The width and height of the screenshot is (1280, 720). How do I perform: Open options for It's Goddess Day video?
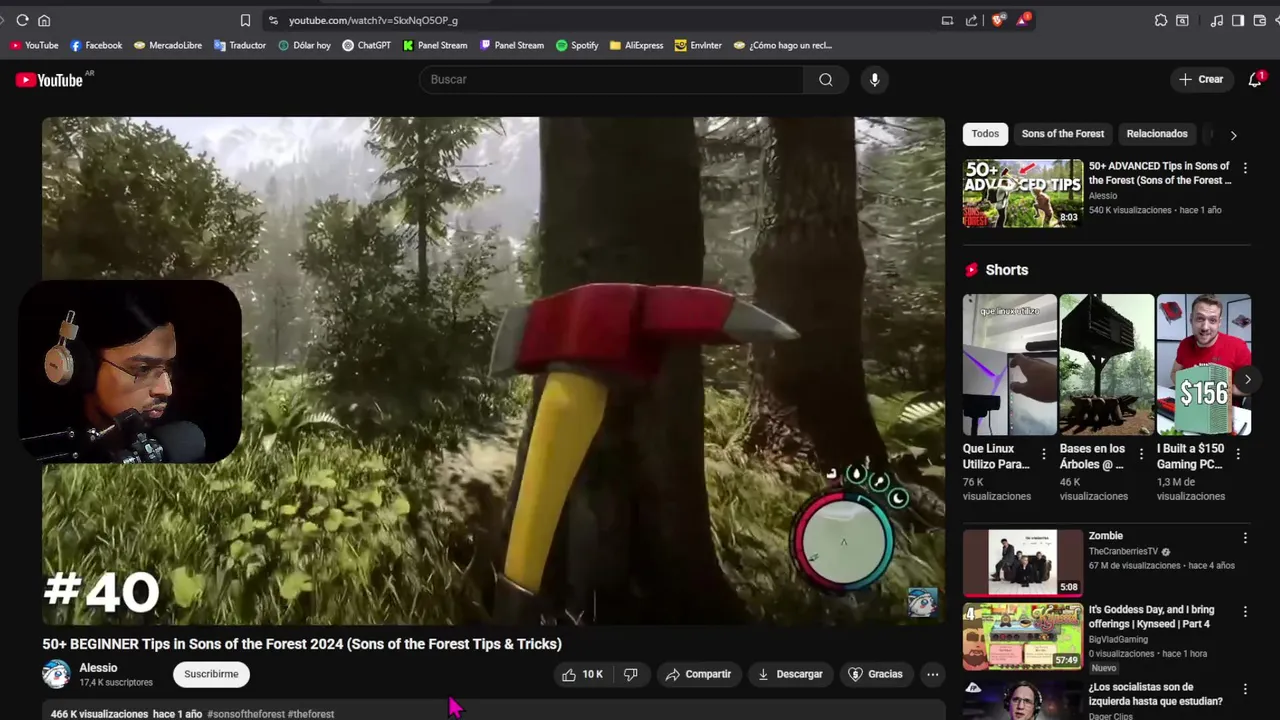[1245, 611]
